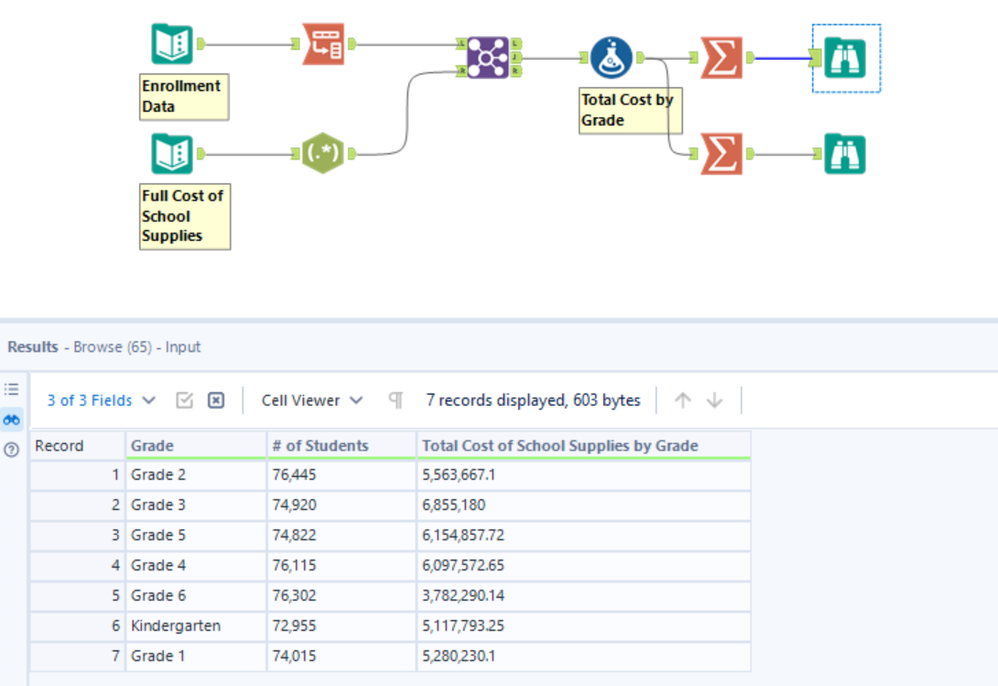
Task: Expand the 3 of 3 Fields dropdown
Action: (101, 400)
